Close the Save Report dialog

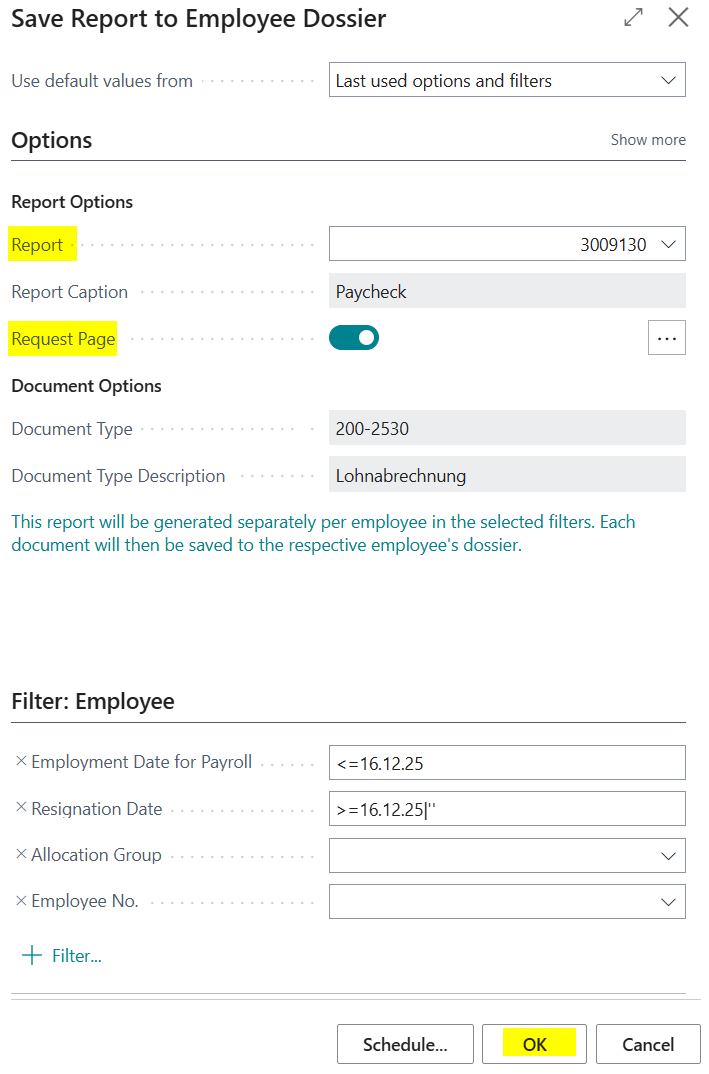point(679,18)
